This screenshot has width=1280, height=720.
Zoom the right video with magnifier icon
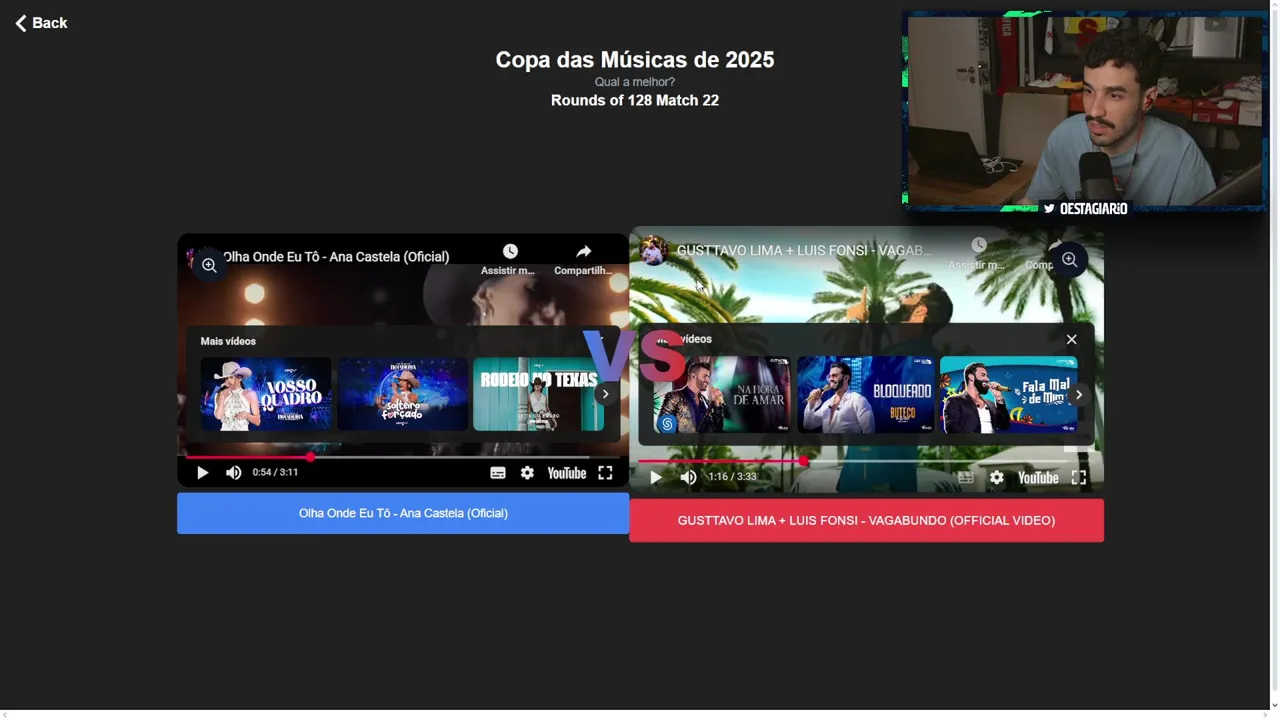coord(1069,260)
